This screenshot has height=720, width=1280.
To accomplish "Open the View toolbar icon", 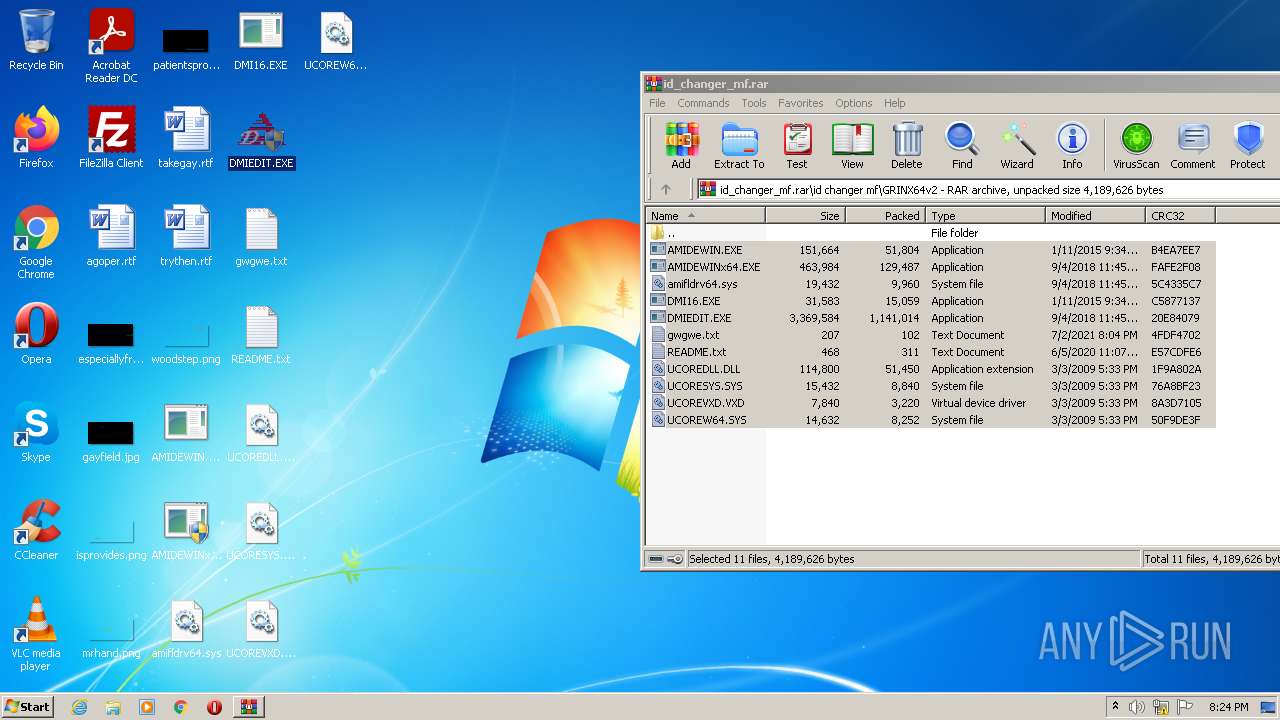I will click(852, 146).
